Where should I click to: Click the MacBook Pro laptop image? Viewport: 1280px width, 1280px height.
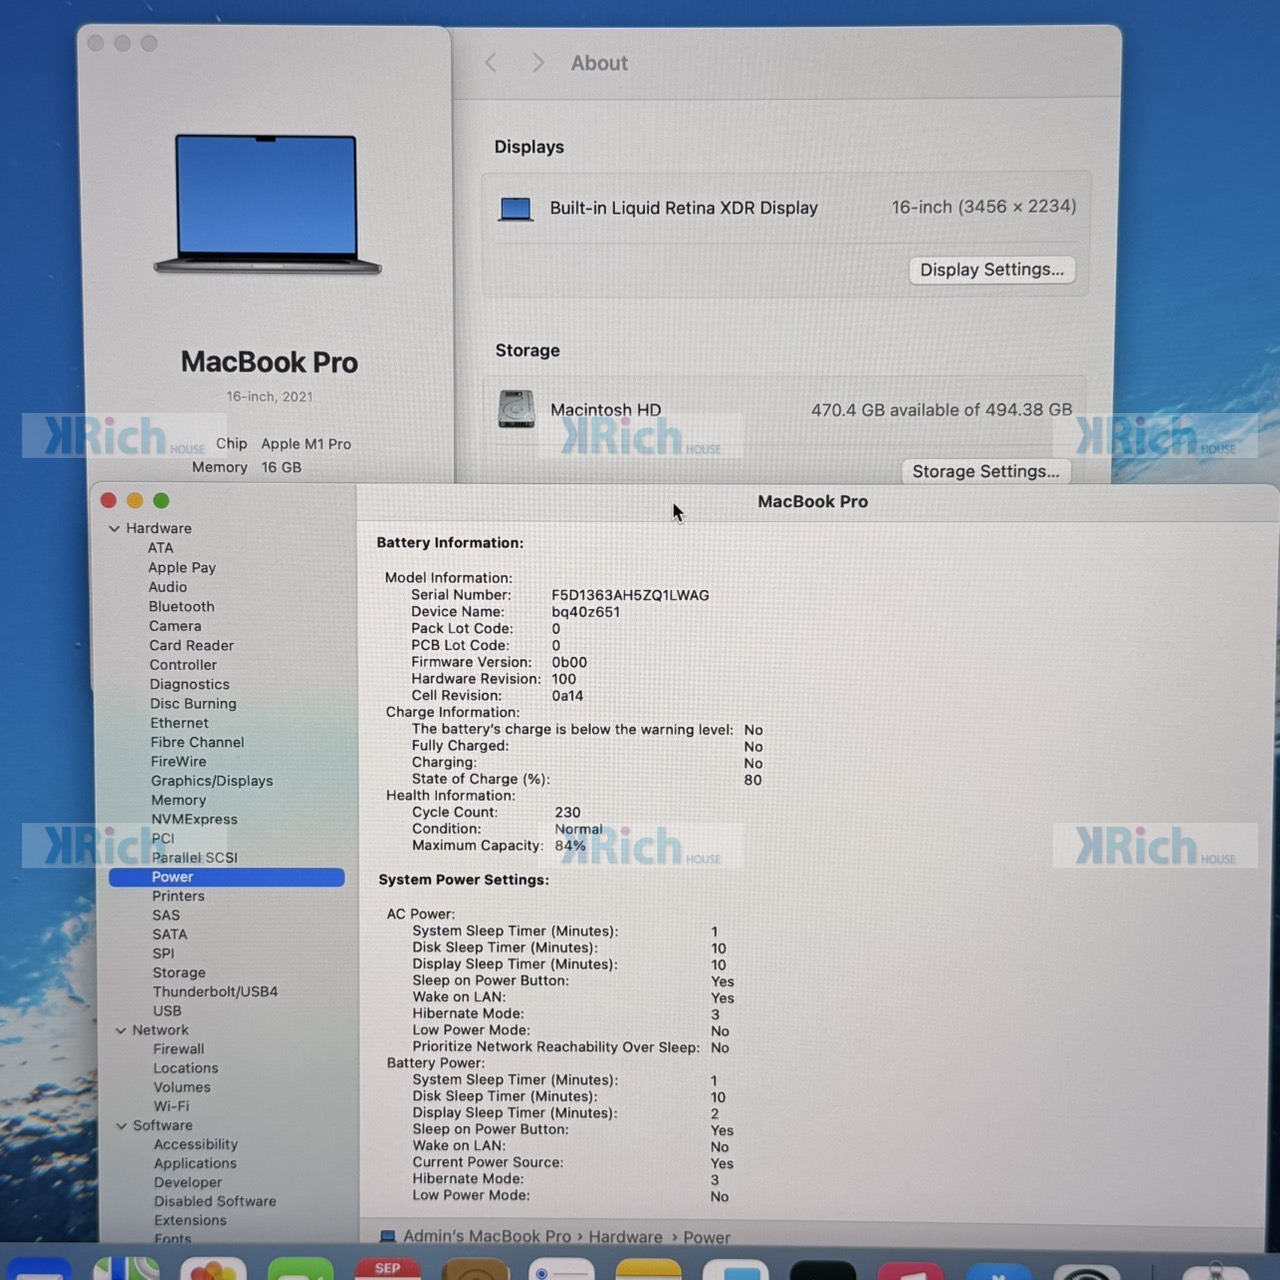point(268,204)
